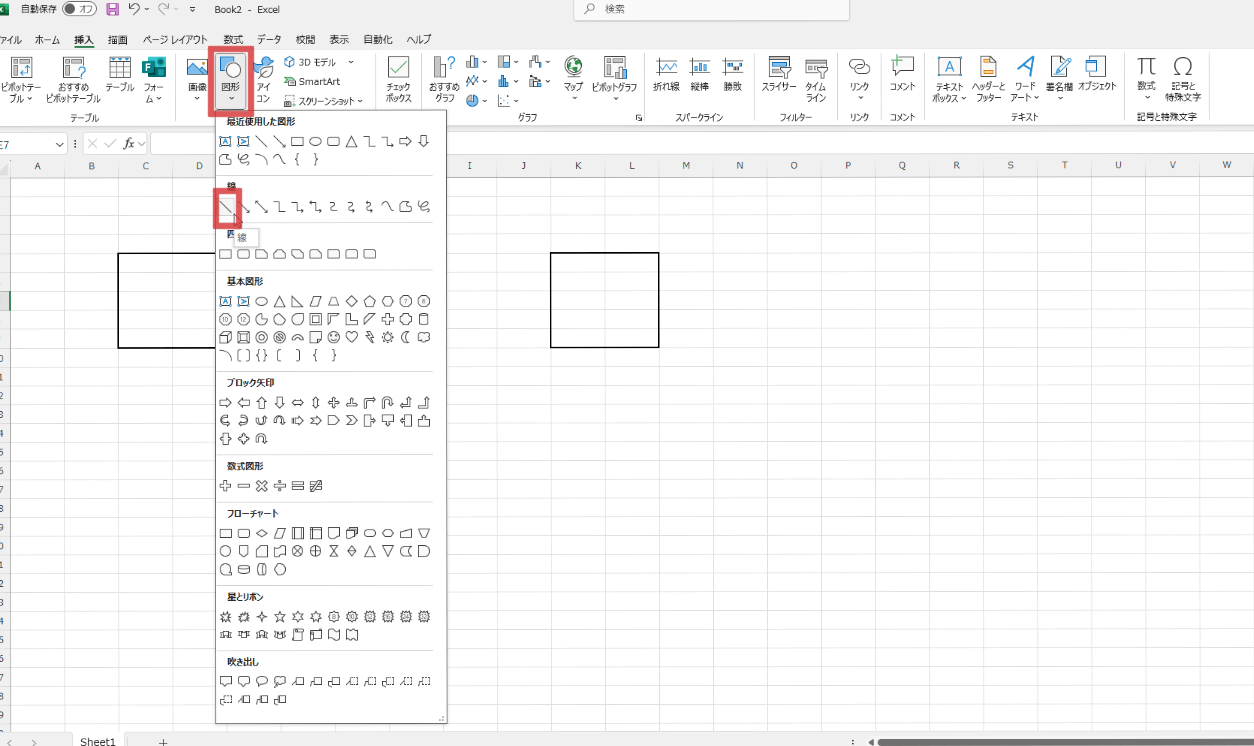Screen dimensions: 1254x746
Task: Switch to the 校閲 tab
Action: [x=305, y=40]
